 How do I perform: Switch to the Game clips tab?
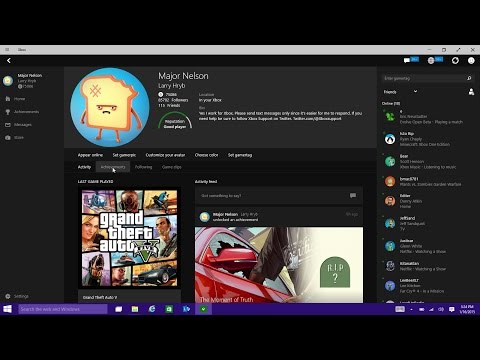pos(172,167)
